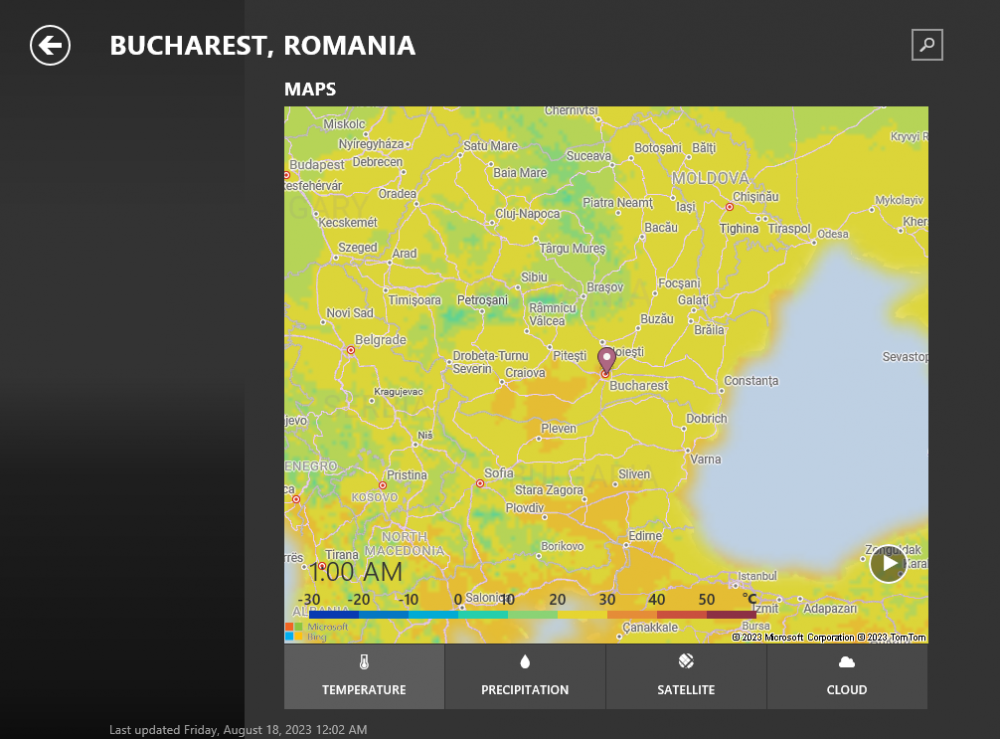The height and width of the screenshot is (739, 1000).
Task: Click the Precipitation raindrop icon
Action: point(525,660)
